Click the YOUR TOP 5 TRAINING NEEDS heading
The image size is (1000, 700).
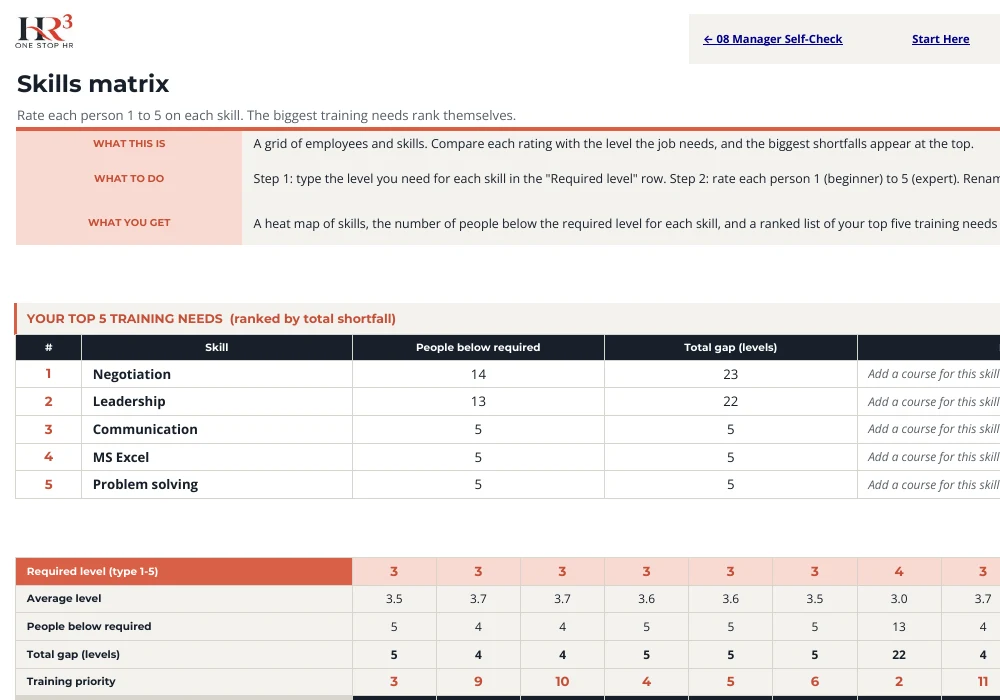pyautogui.click(x=211, y=319)
